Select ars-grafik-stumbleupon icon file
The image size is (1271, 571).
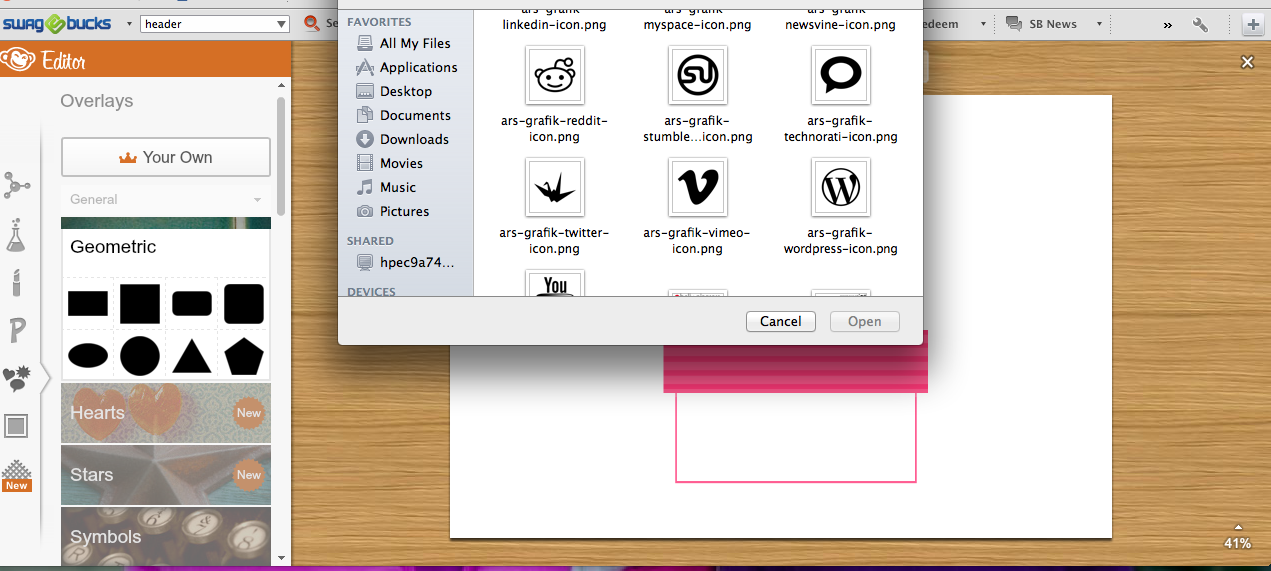[698, 75]
